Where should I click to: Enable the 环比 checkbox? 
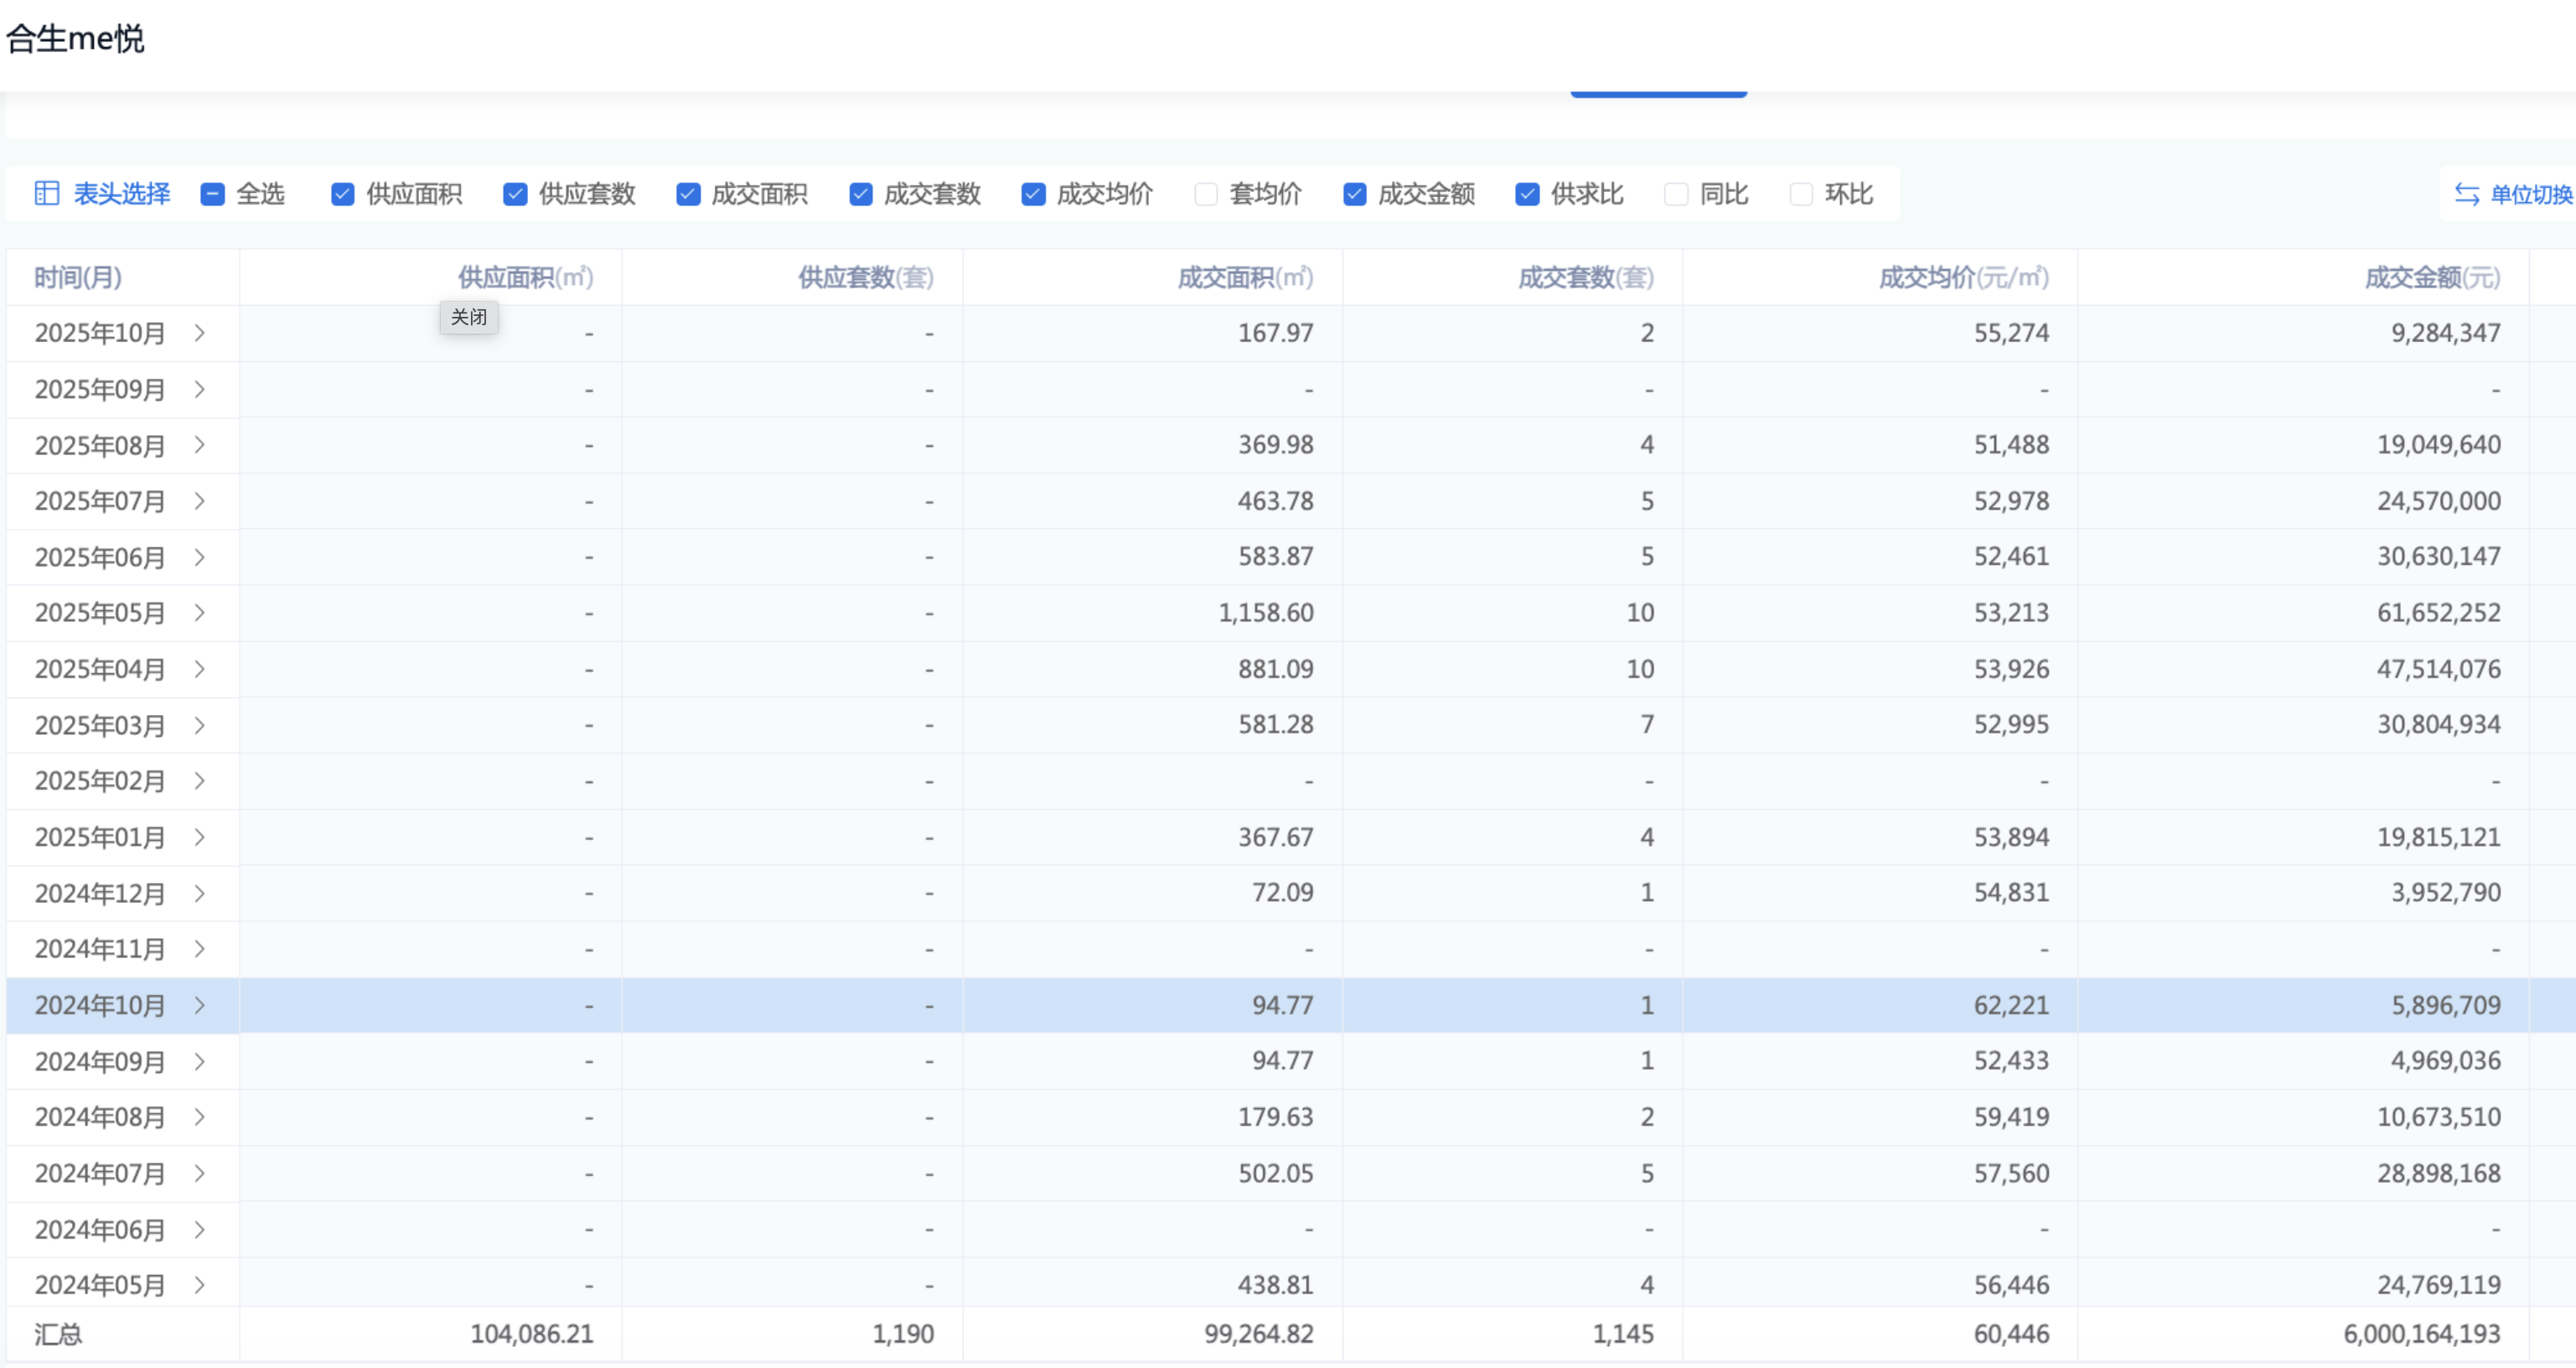click(1801, 194)
